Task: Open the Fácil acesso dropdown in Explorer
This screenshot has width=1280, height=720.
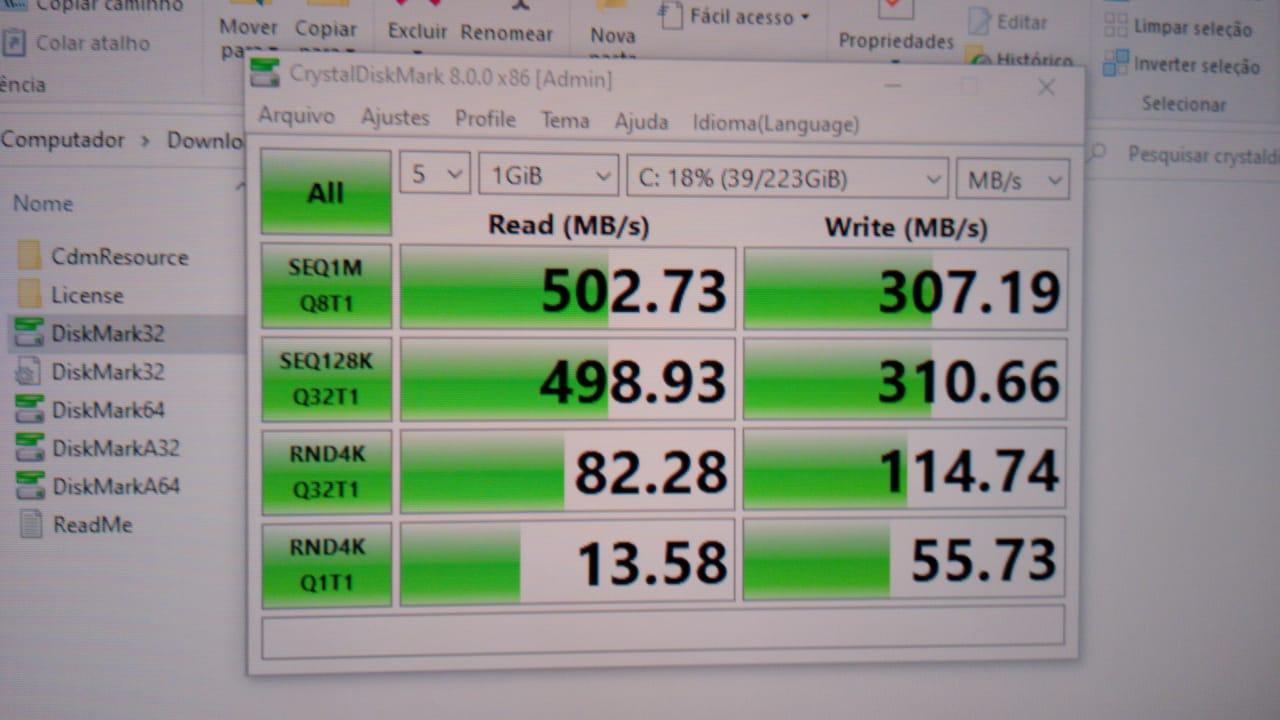Action: 735,16
